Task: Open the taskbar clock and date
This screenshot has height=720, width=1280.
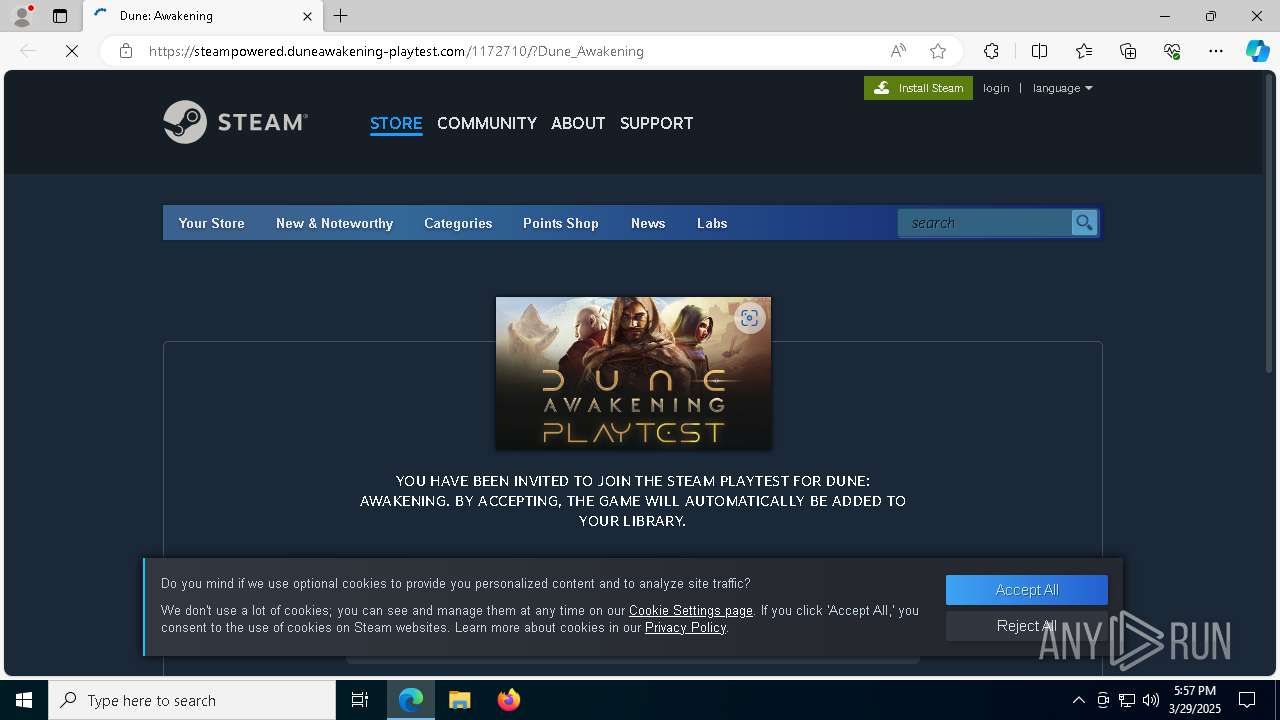Action: pyautogui.click(x=1195, y=700)
